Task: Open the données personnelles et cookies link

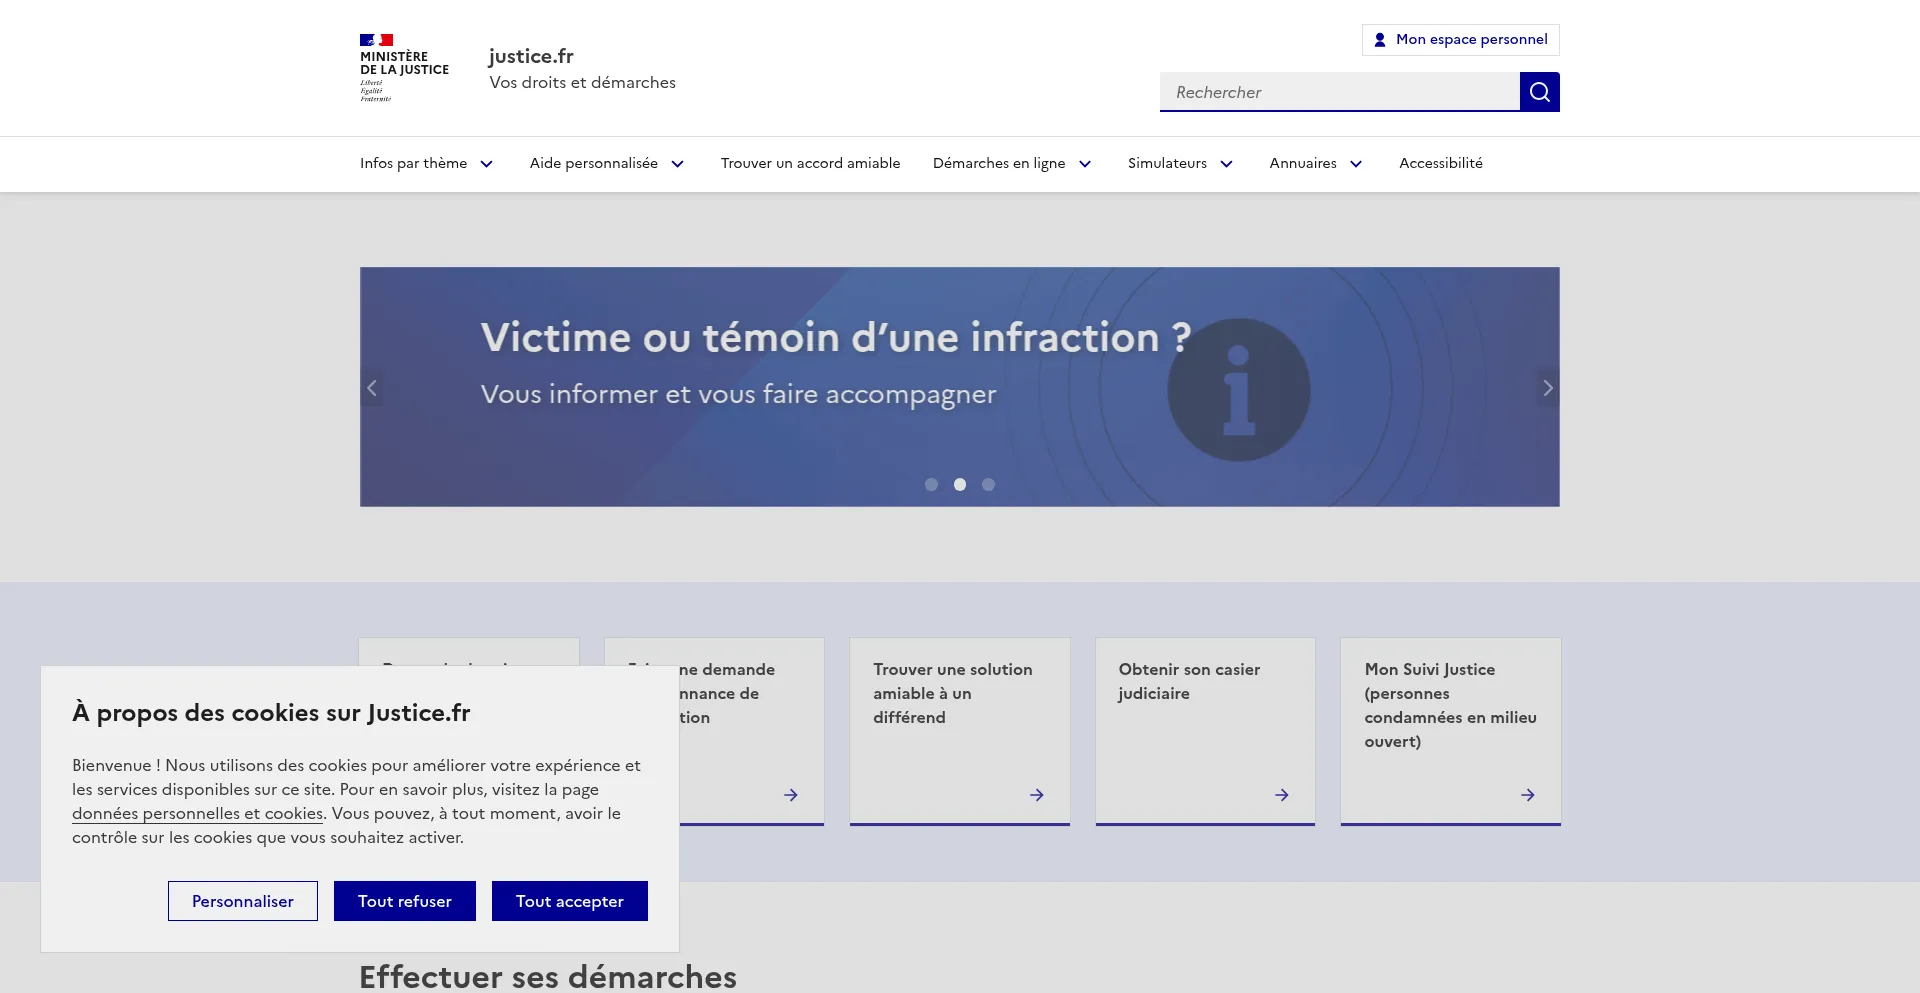Action: [x=197, y=814]
